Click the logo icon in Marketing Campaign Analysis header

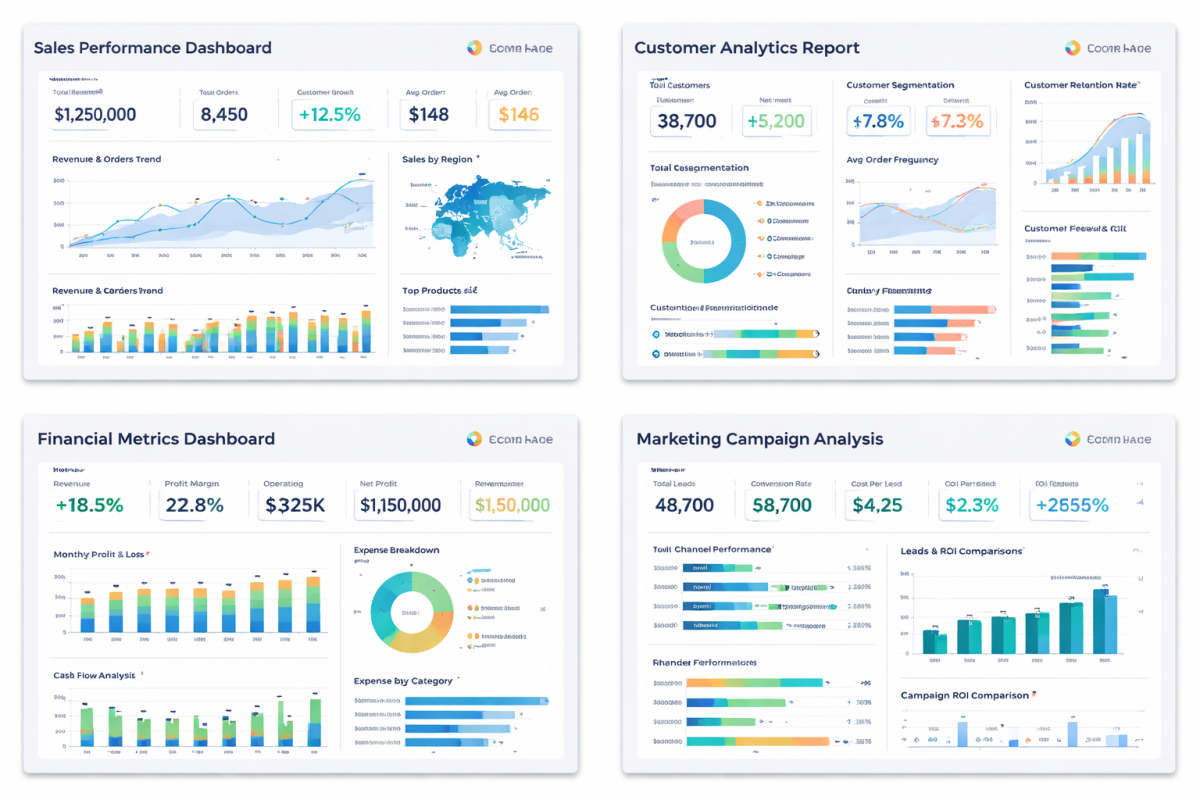(x=1072, y=439)
